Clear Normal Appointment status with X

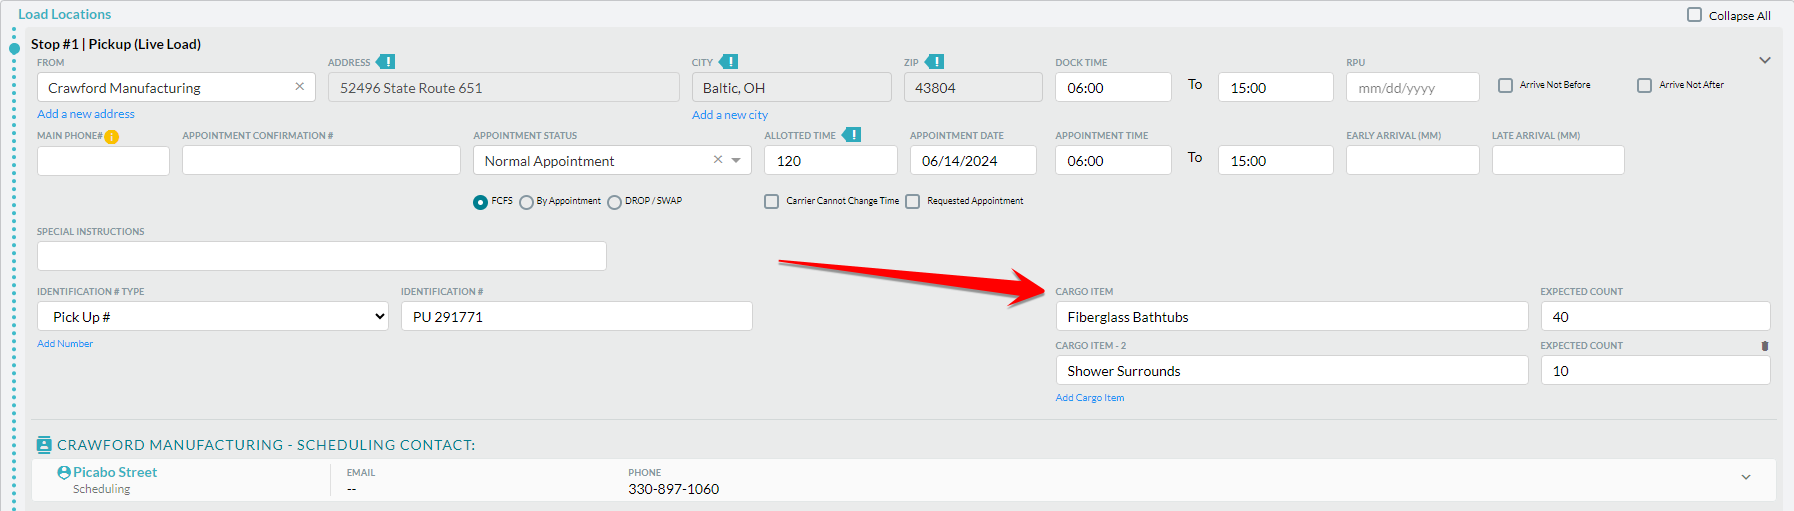point(717,160)
